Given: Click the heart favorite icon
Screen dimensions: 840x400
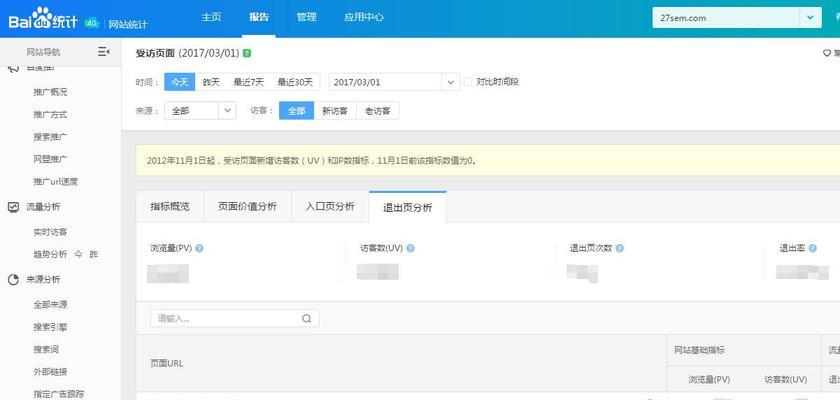Looking at the screenshot, I should pos(827,53).
